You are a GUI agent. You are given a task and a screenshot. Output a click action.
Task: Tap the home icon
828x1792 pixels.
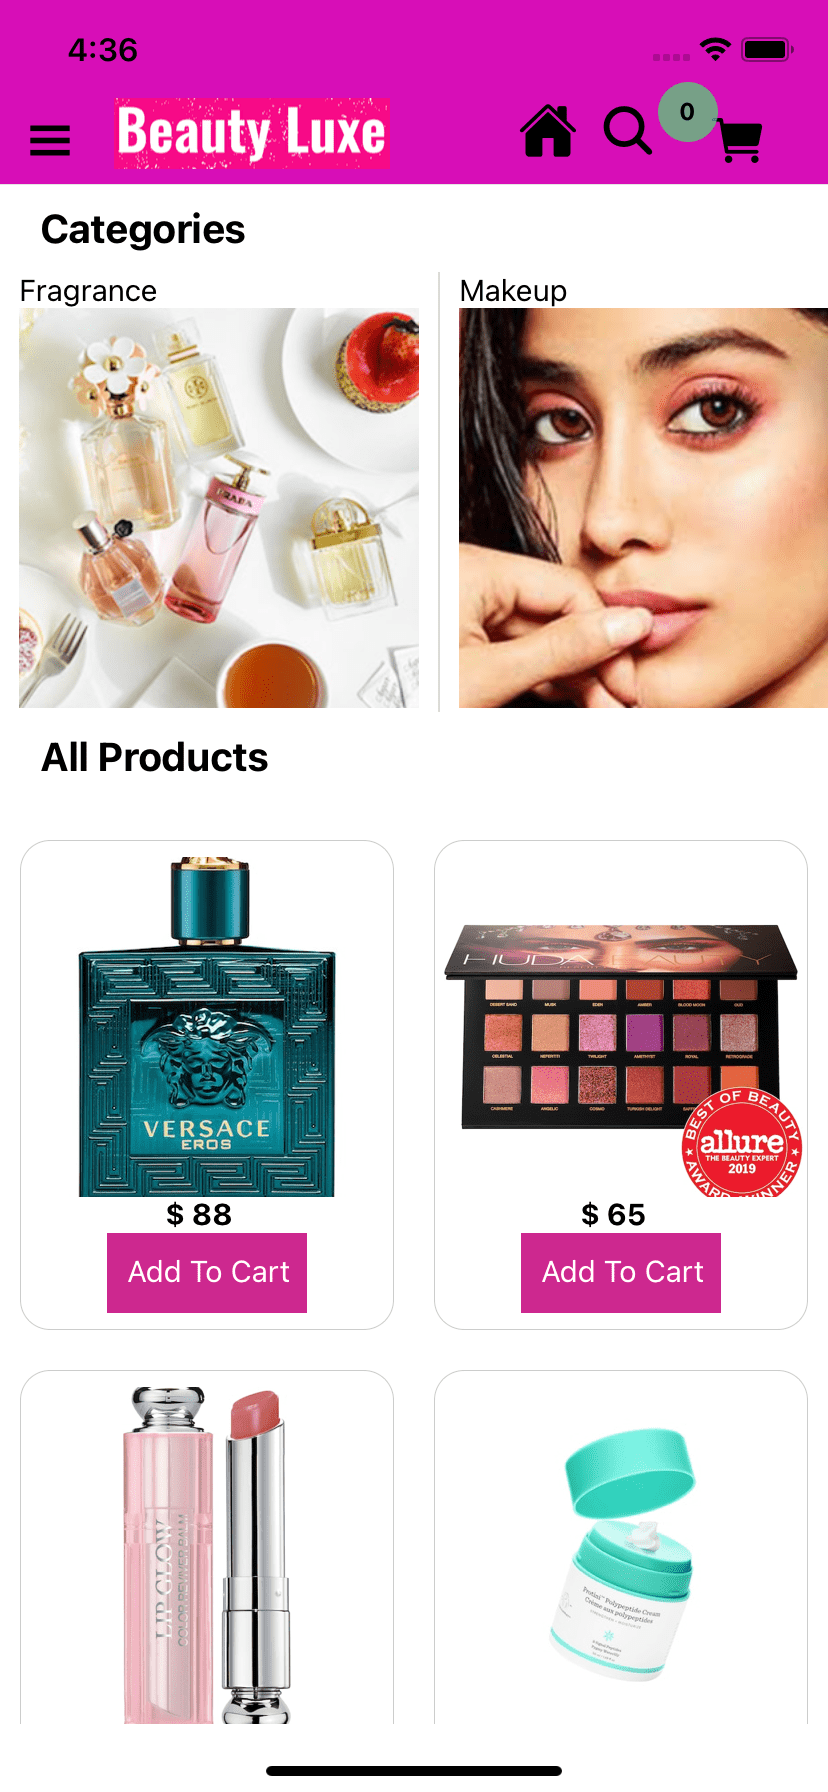click(548, 131)
